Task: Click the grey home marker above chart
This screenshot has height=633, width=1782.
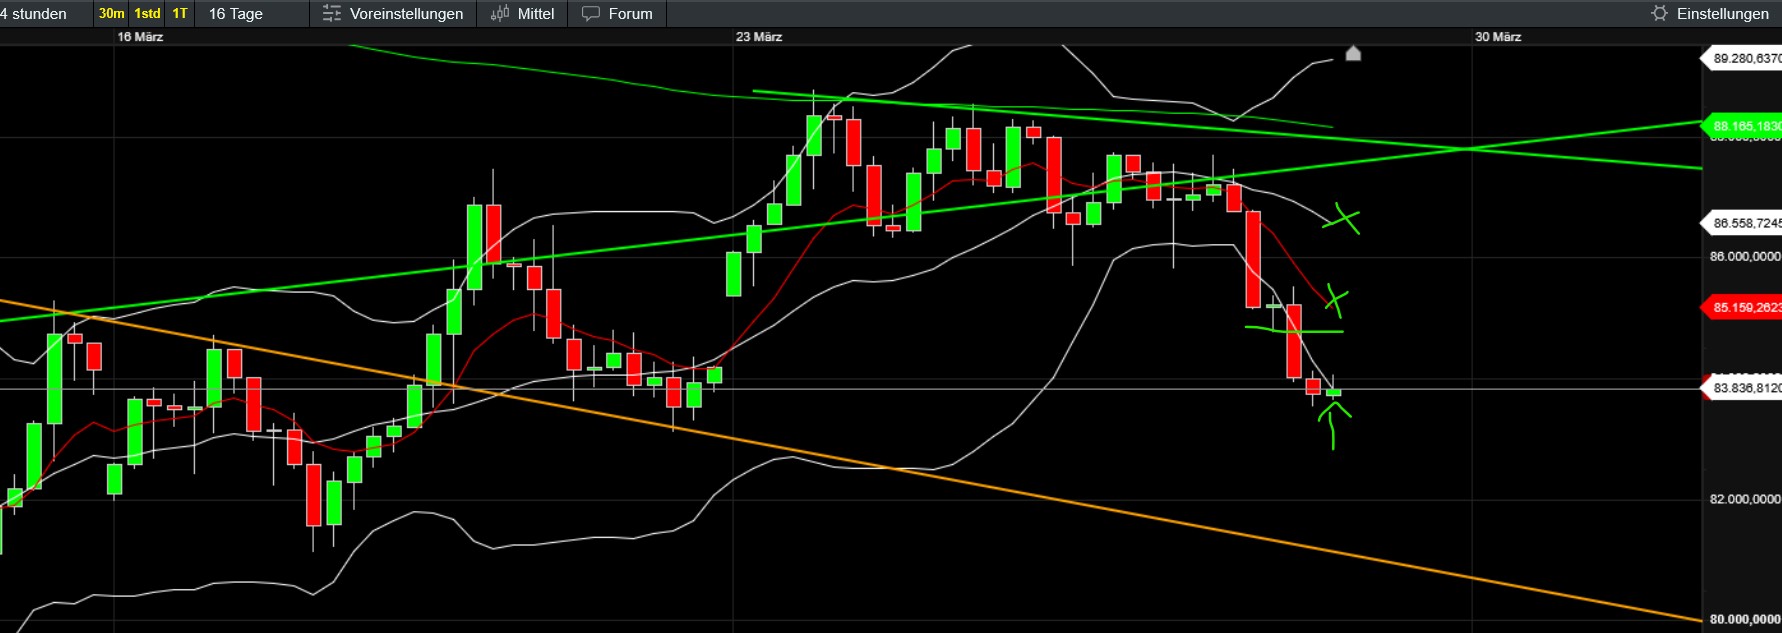Action: [1353, 53]
